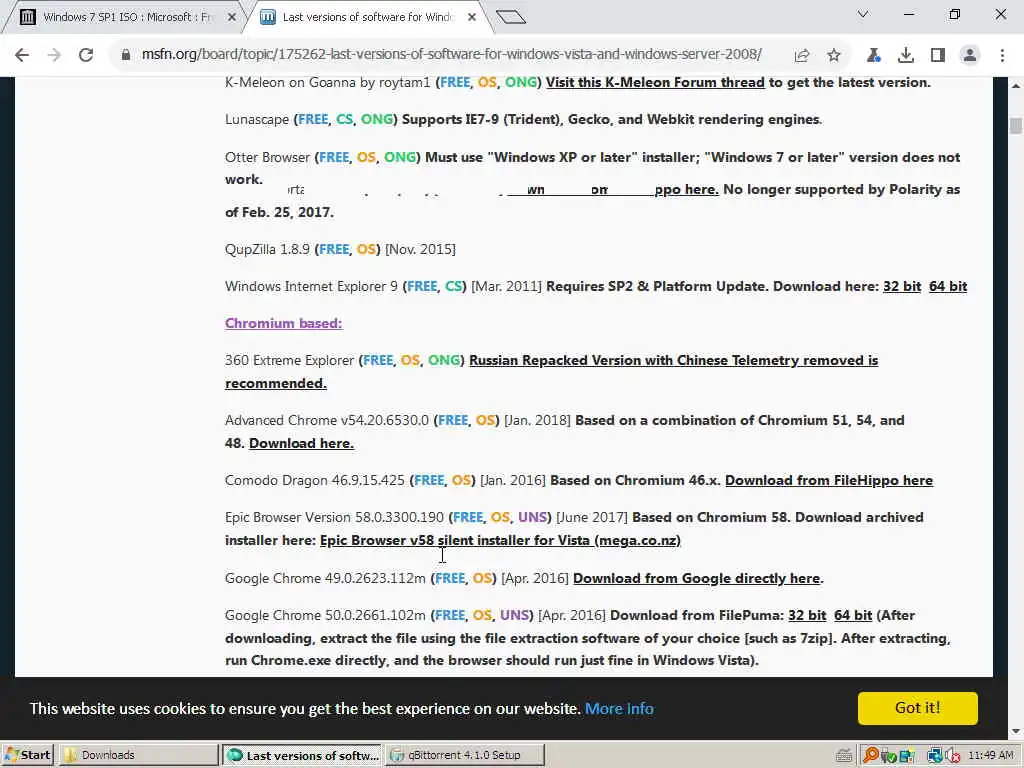Click the Lunascape browser entry text

point(257,120)
